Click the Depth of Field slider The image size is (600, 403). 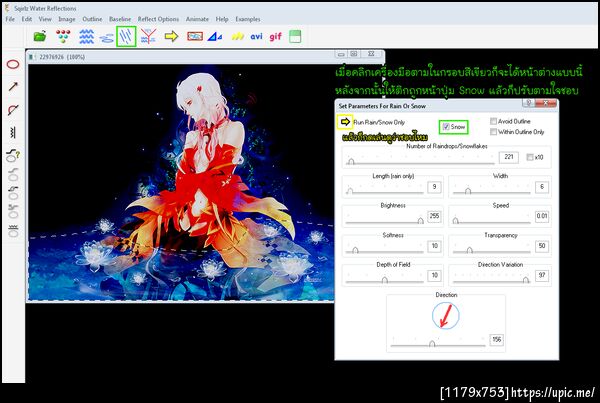[384, 280]
